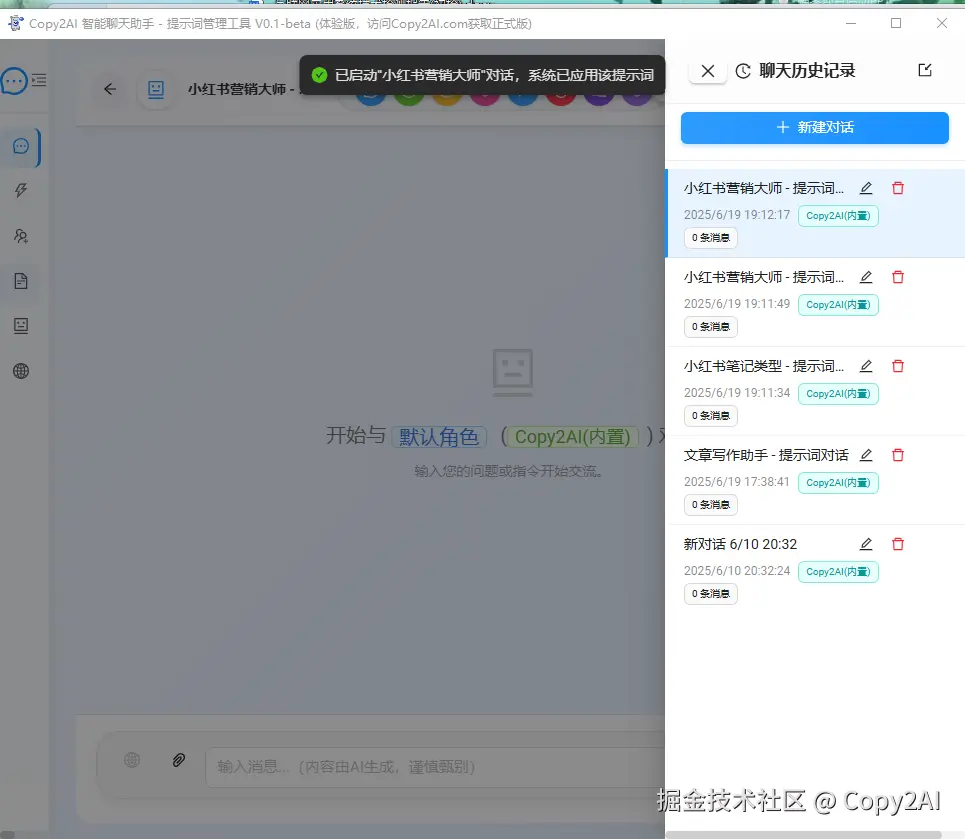The image size is (965, 839).
Task: Open the chat section in left sidebar
Action: (21, 147)
